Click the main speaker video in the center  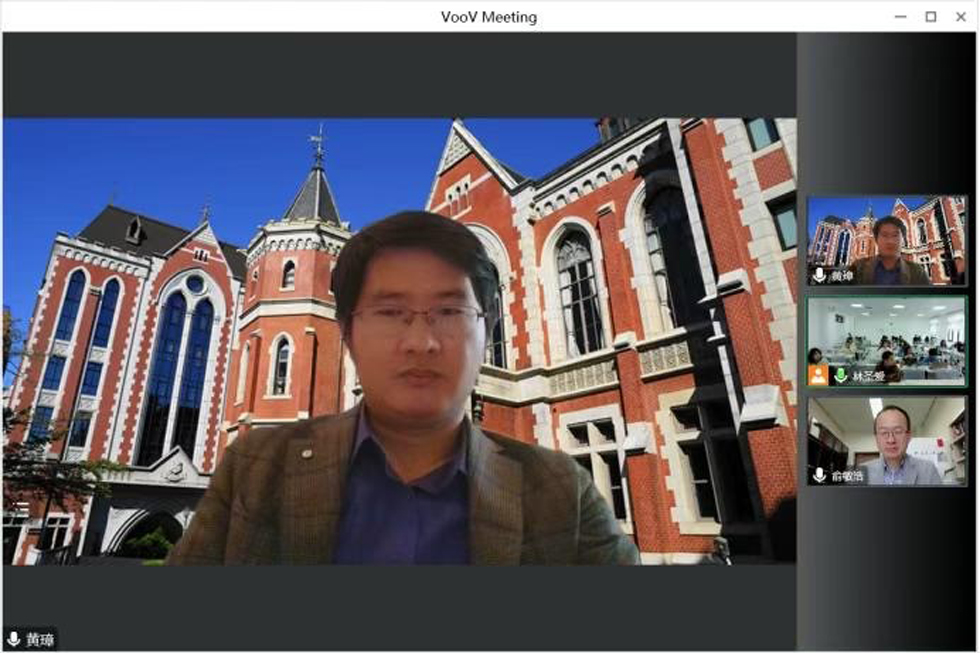(x=400, y=340)
